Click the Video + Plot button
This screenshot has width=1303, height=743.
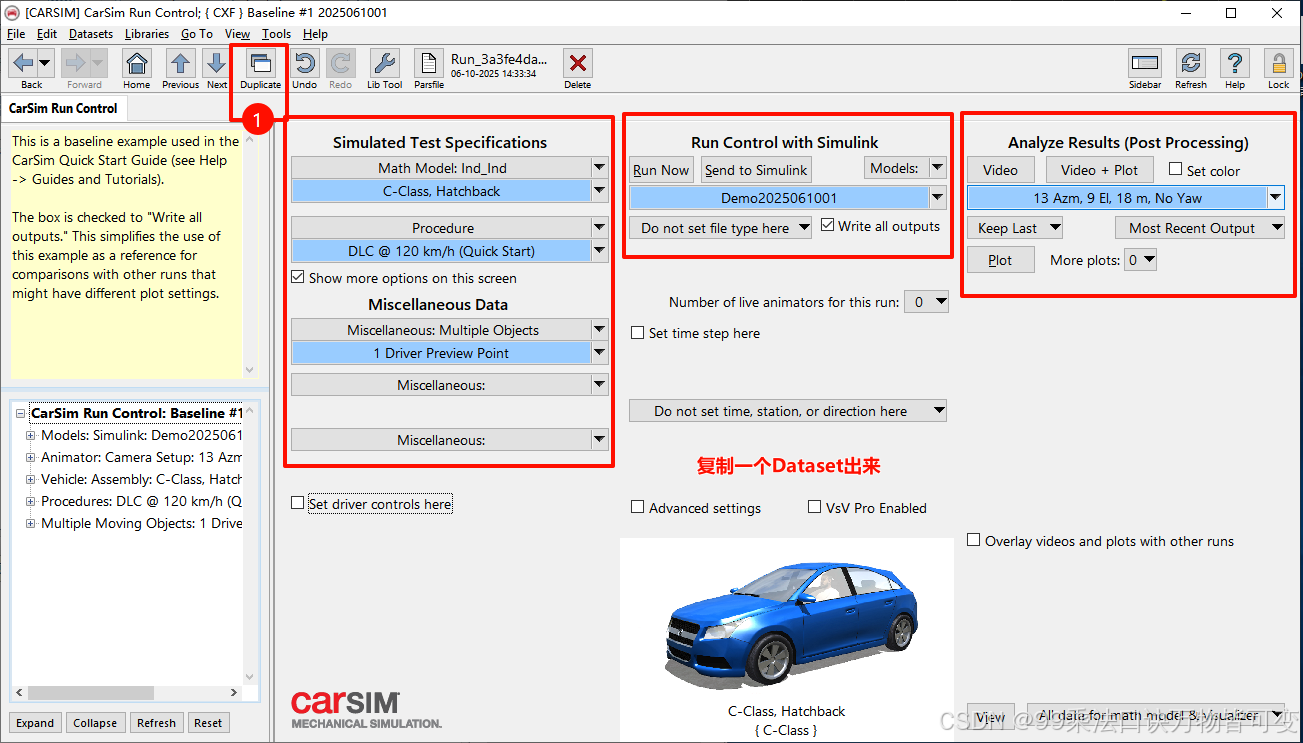[1099, 170]
